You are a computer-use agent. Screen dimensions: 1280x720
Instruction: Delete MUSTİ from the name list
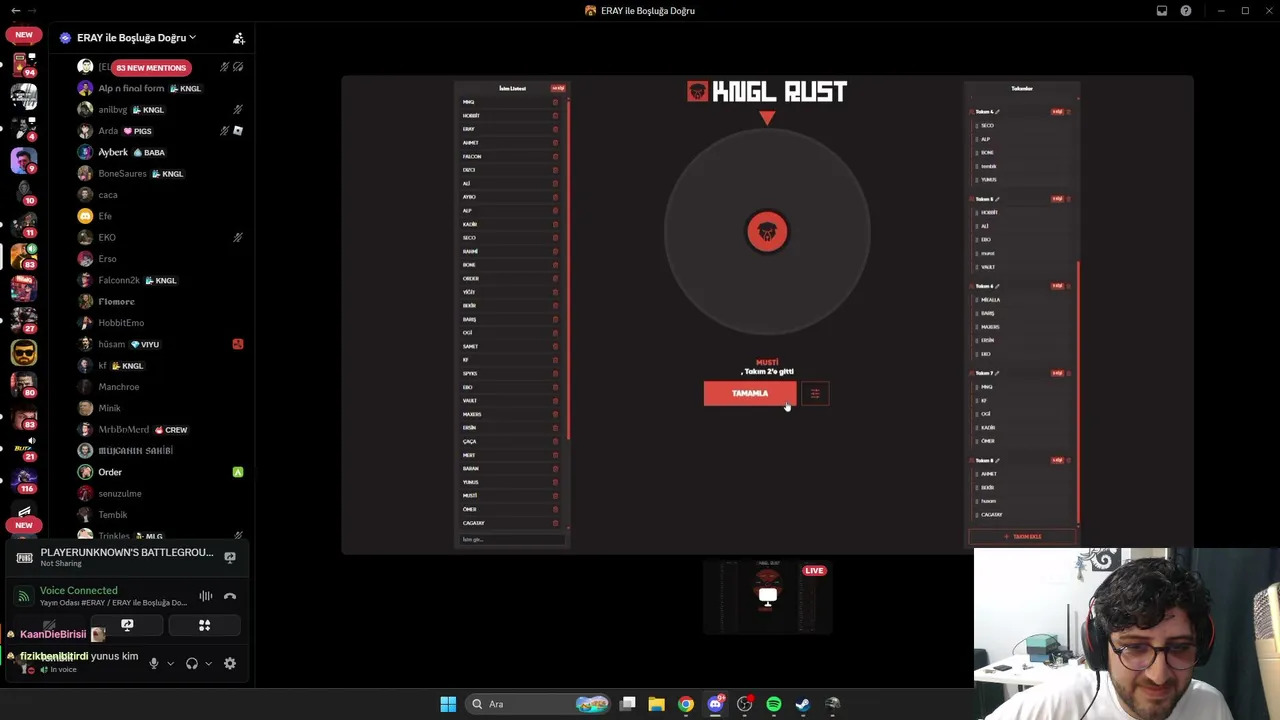click(555, 496)
